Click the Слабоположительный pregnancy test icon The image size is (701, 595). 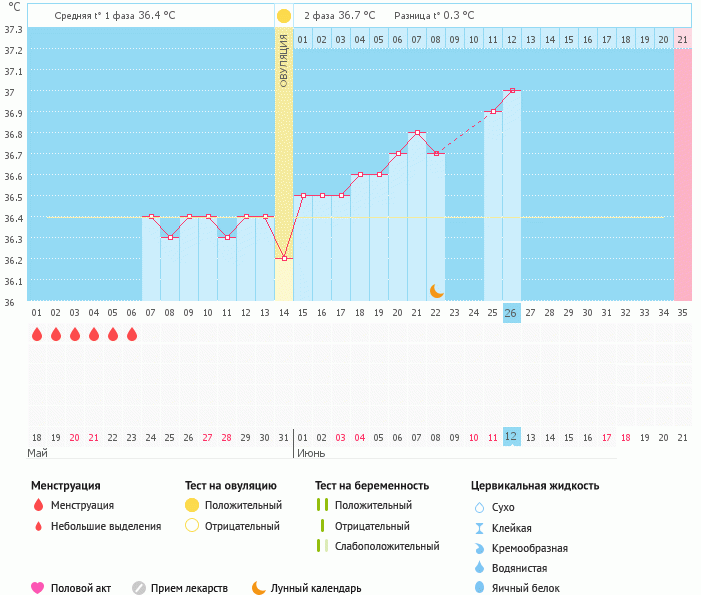(x=321, y=546)
